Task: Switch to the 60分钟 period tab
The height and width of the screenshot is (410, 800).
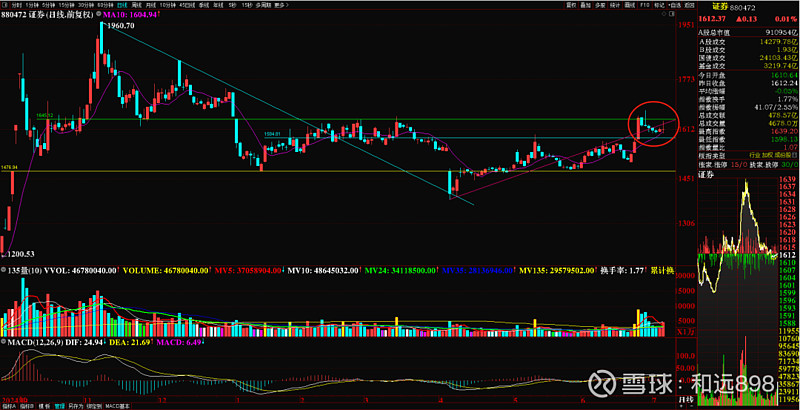Action: pyautogui.click(x=102, y=5)
